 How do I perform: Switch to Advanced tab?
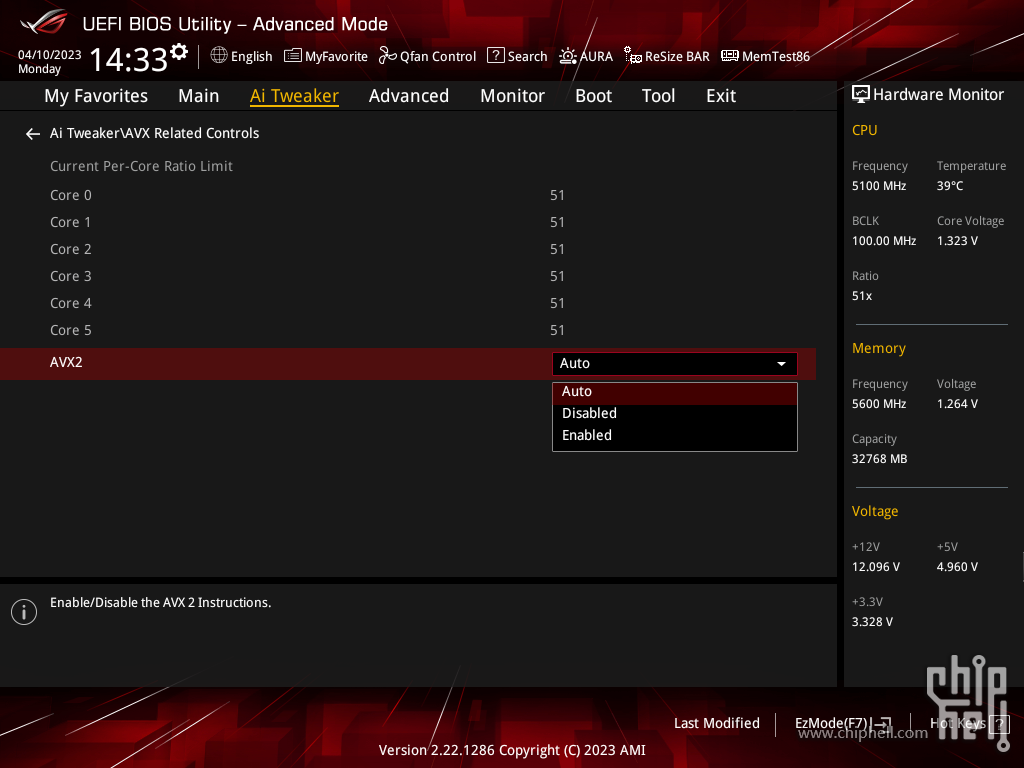point(409,96)
